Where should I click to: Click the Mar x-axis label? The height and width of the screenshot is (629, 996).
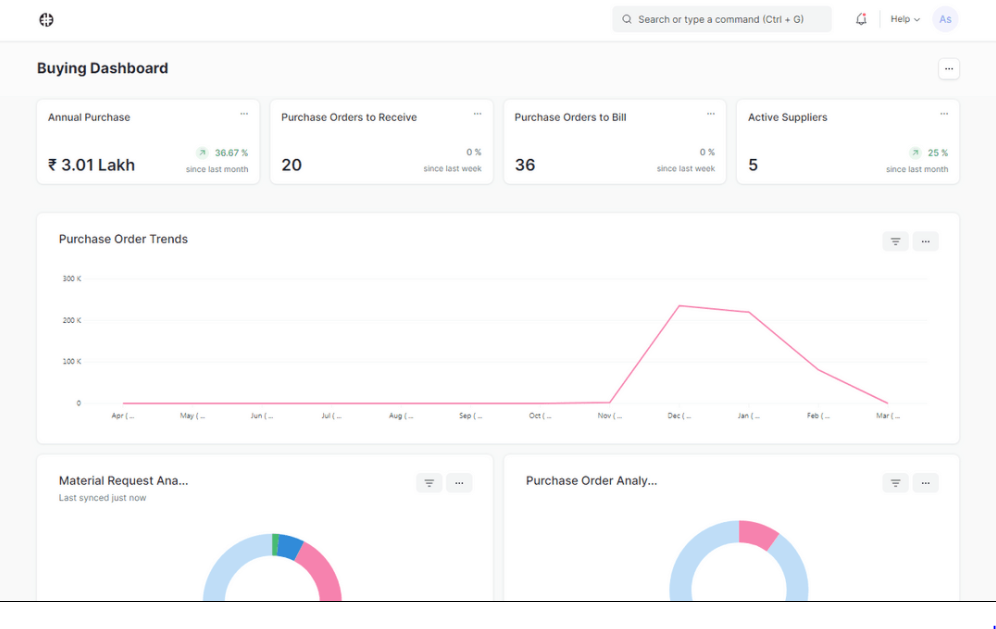887,416
